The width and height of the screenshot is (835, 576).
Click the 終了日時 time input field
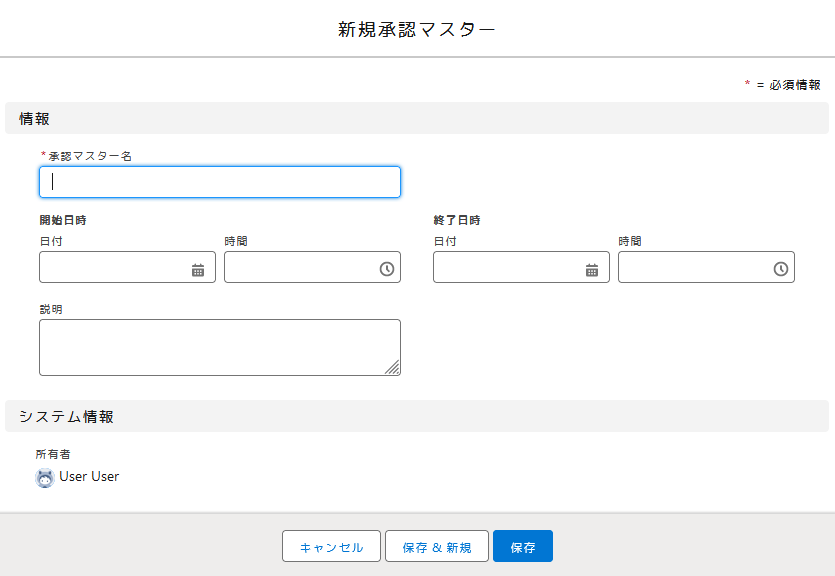(692, 268)
